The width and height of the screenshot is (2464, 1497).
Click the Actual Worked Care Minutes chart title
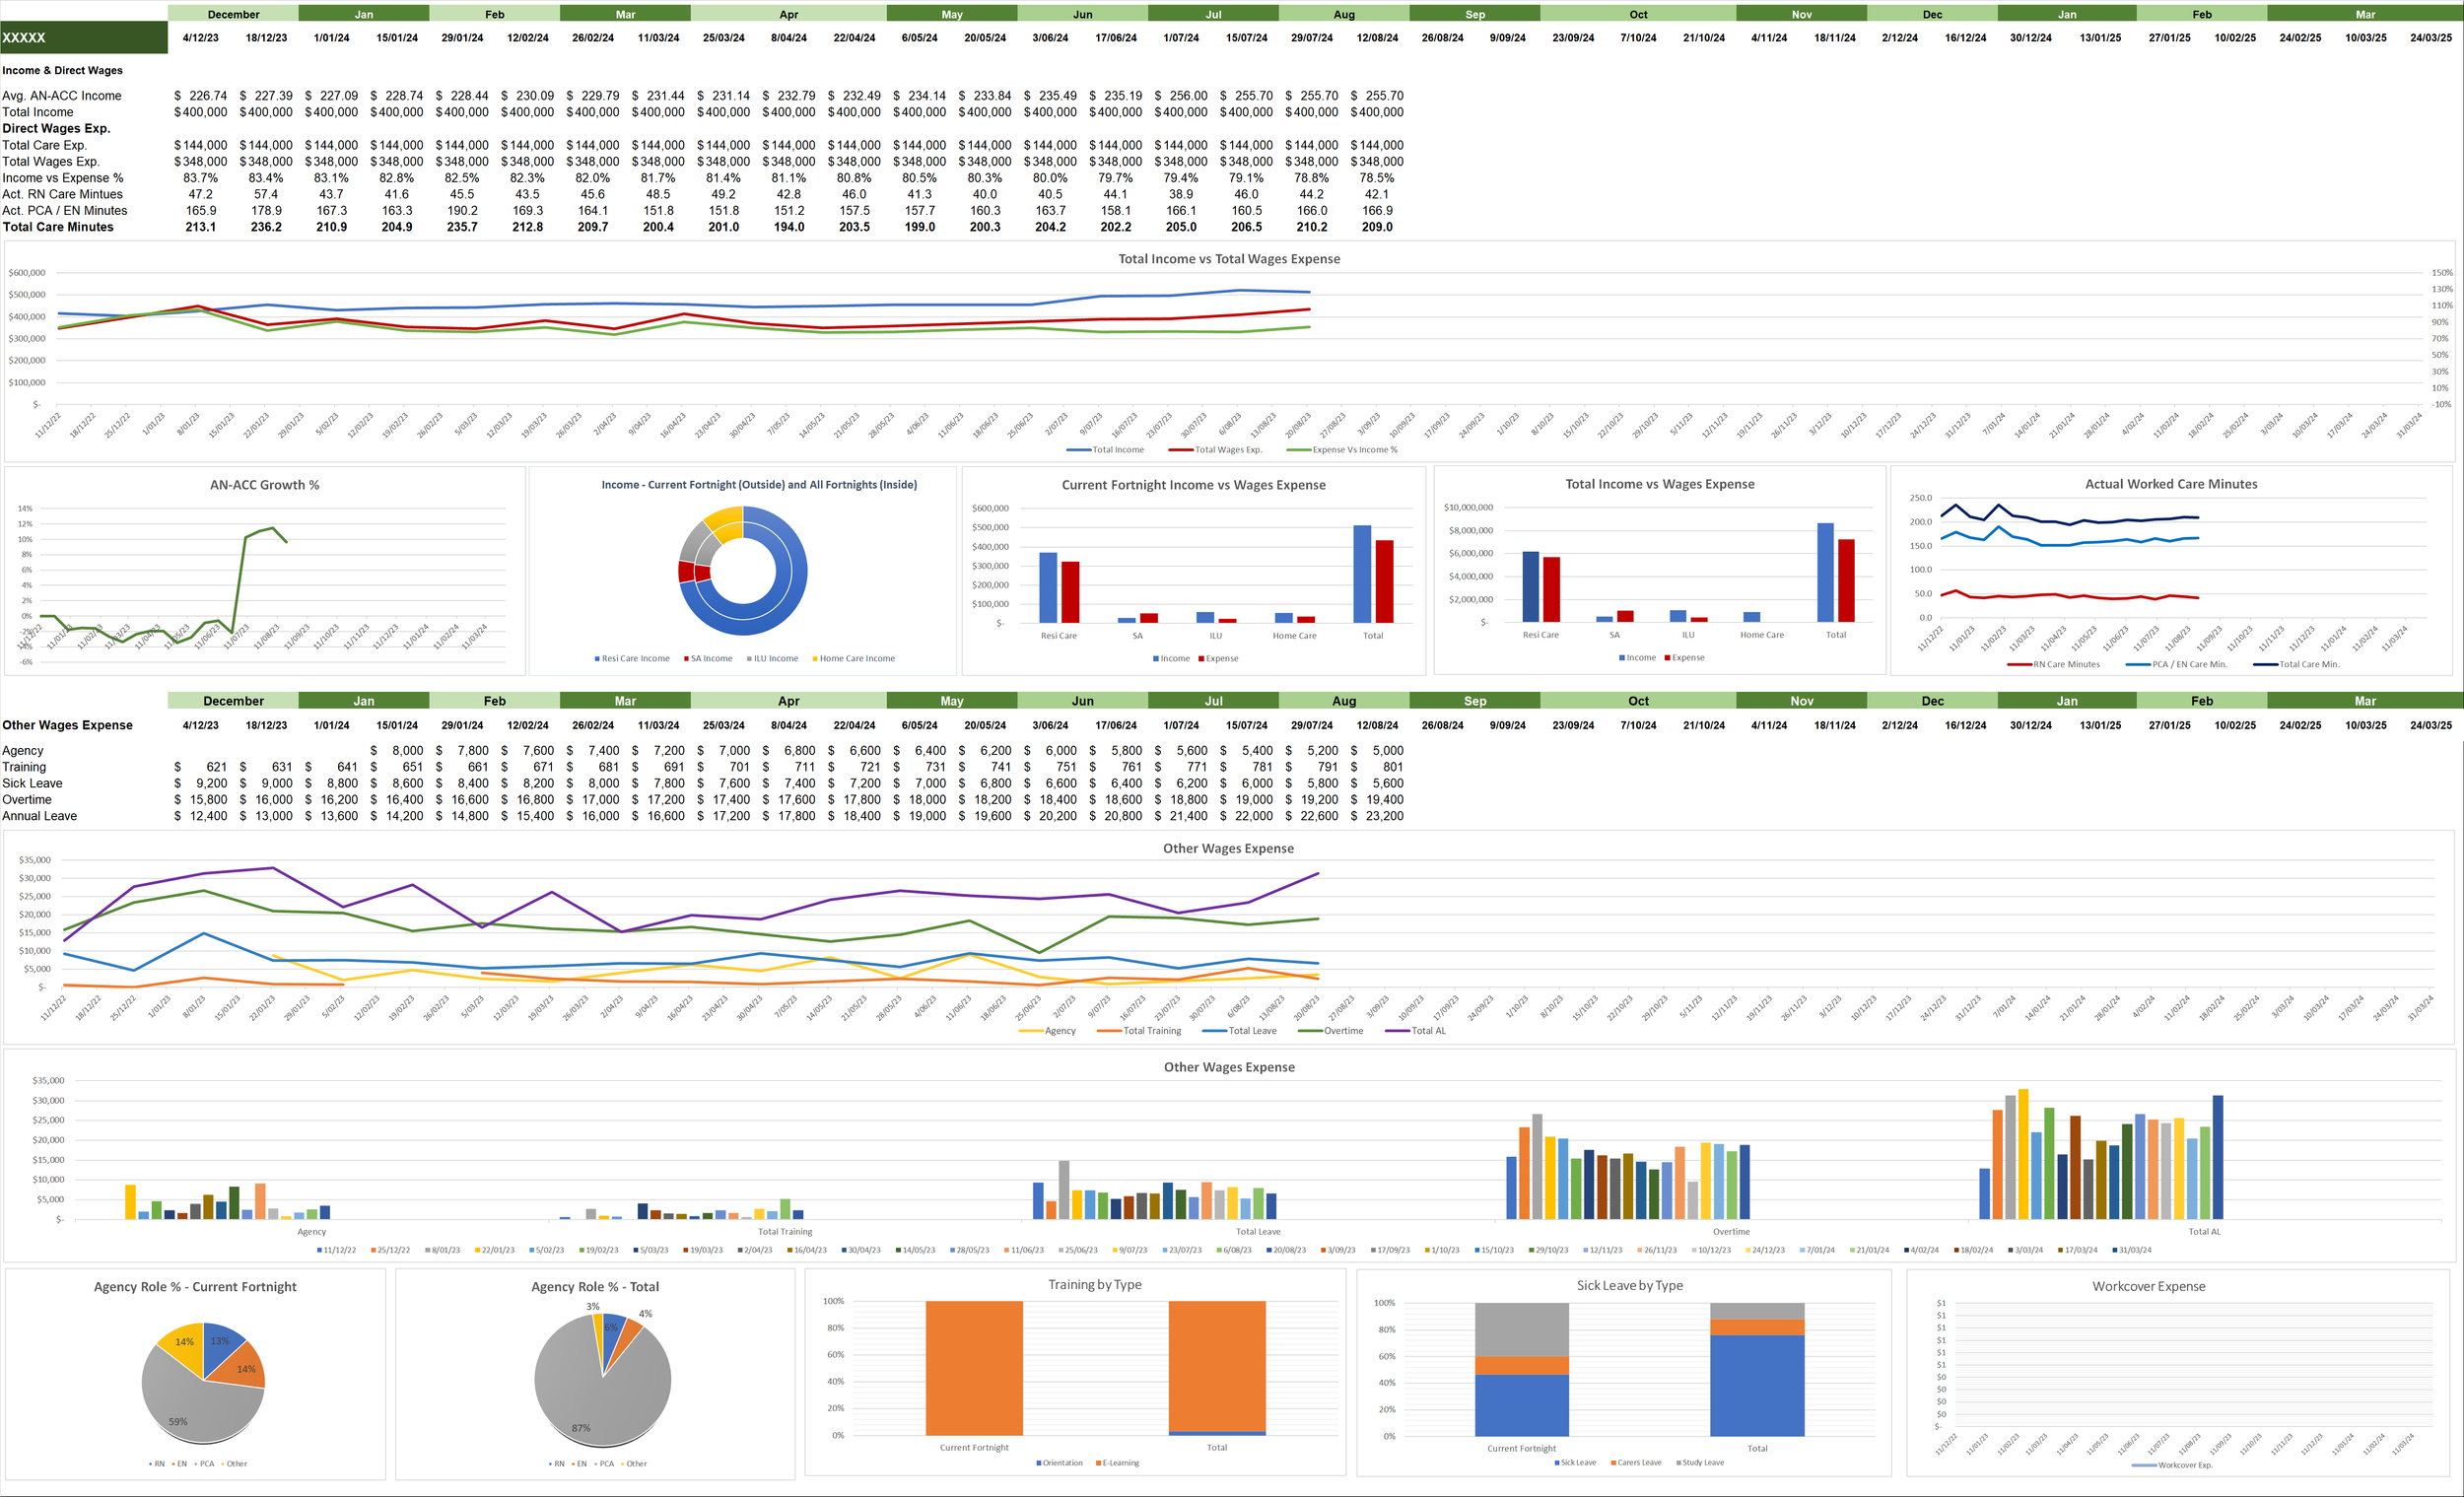click(2170, 484)
